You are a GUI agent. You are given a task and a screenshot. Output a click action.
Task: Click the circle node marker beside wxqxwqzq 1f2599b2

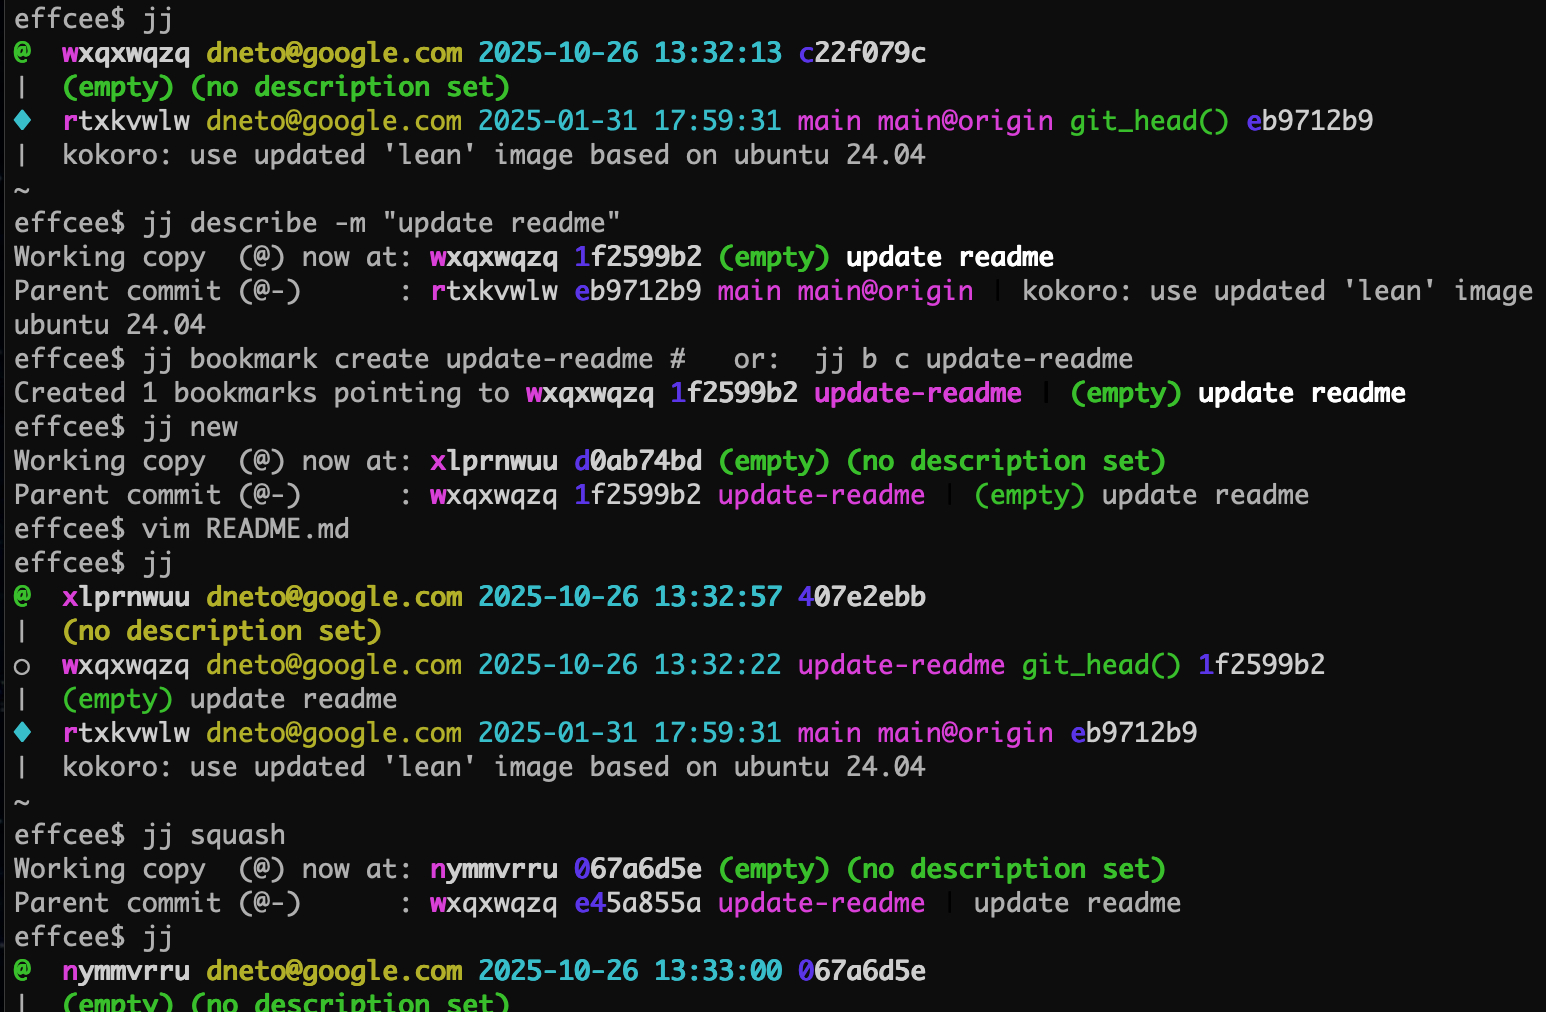coord(22,666)
